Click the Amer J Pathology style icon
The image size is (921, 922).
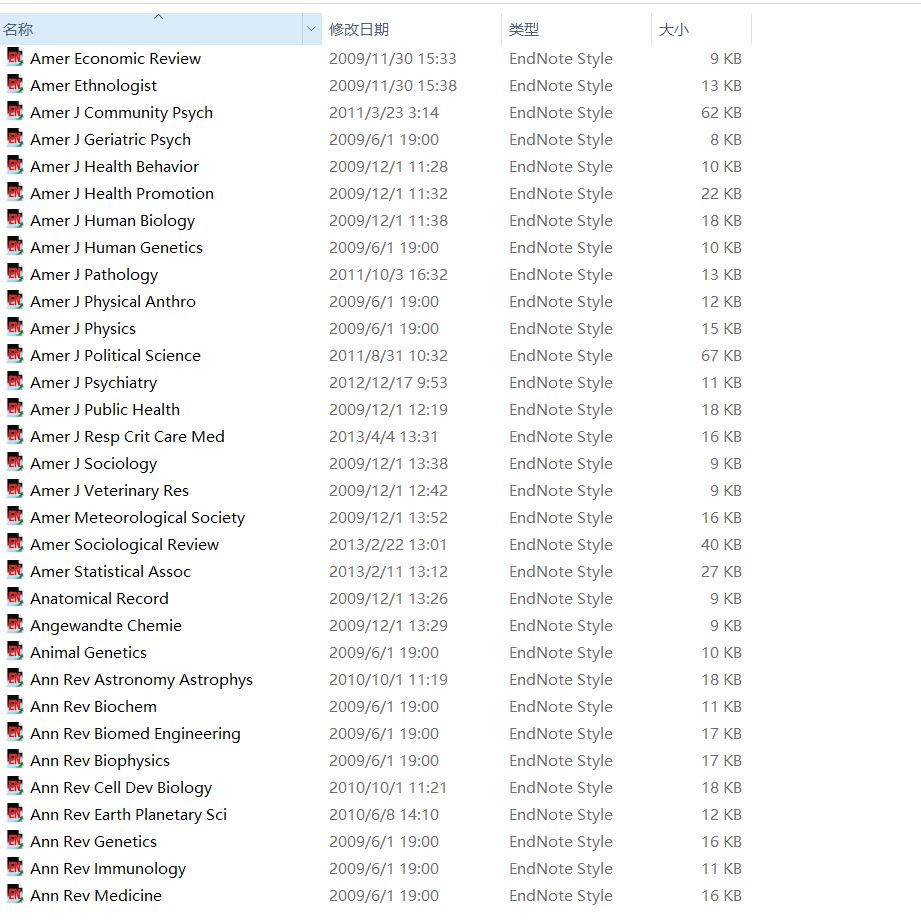15,273
